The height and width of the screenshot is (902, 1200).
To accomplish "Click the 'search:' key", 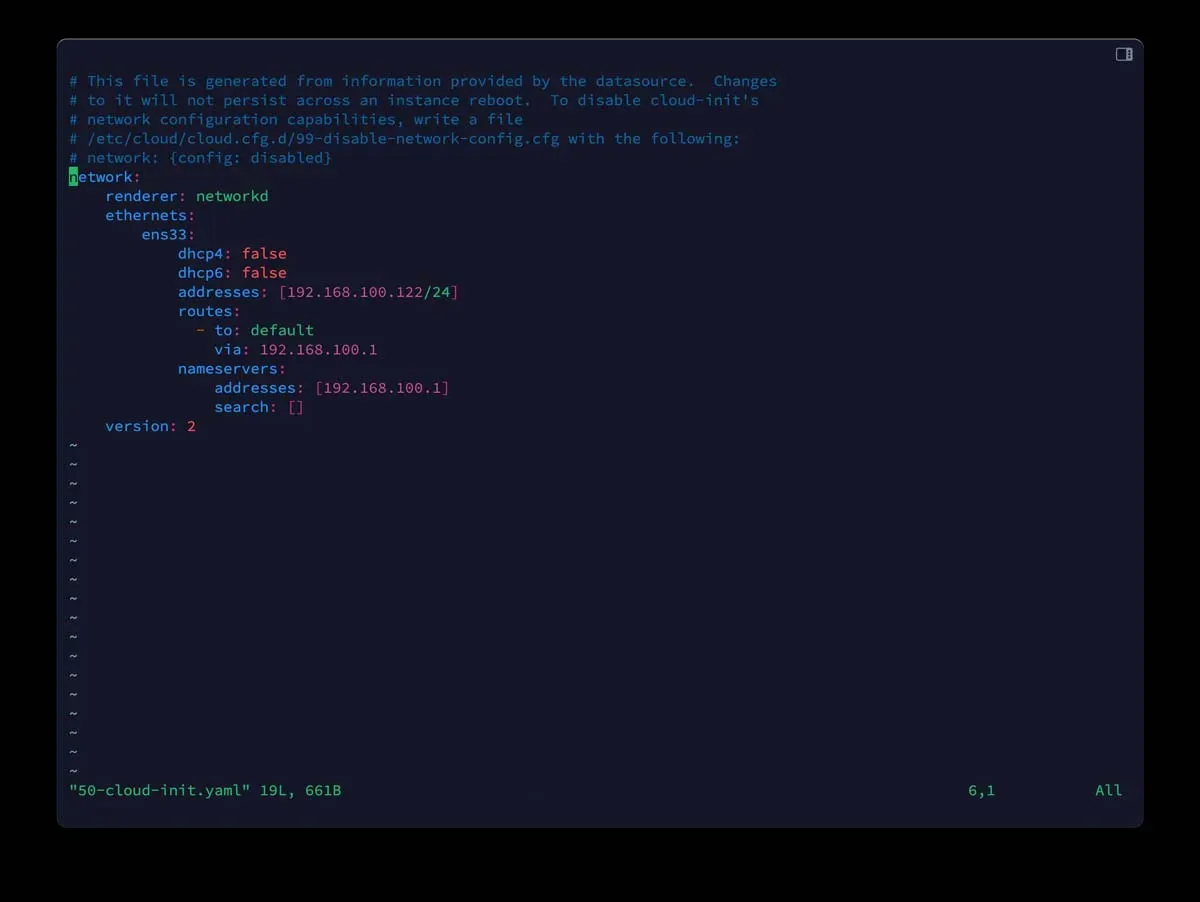I will click(x=246, y=407).
